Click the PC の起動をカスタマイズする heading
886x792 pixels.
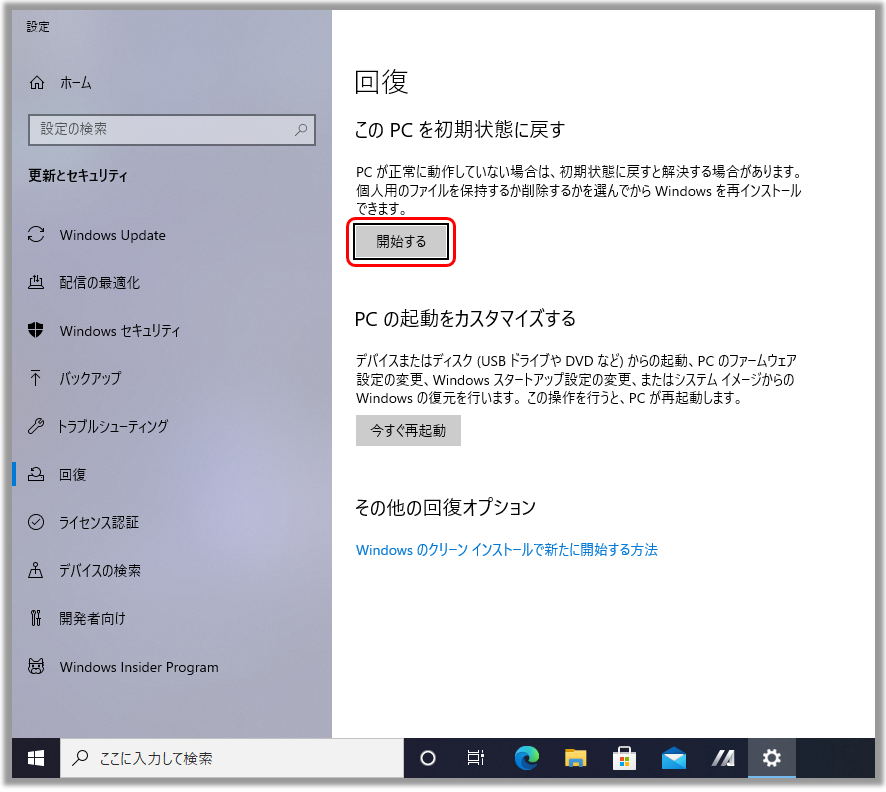[465, 319]
